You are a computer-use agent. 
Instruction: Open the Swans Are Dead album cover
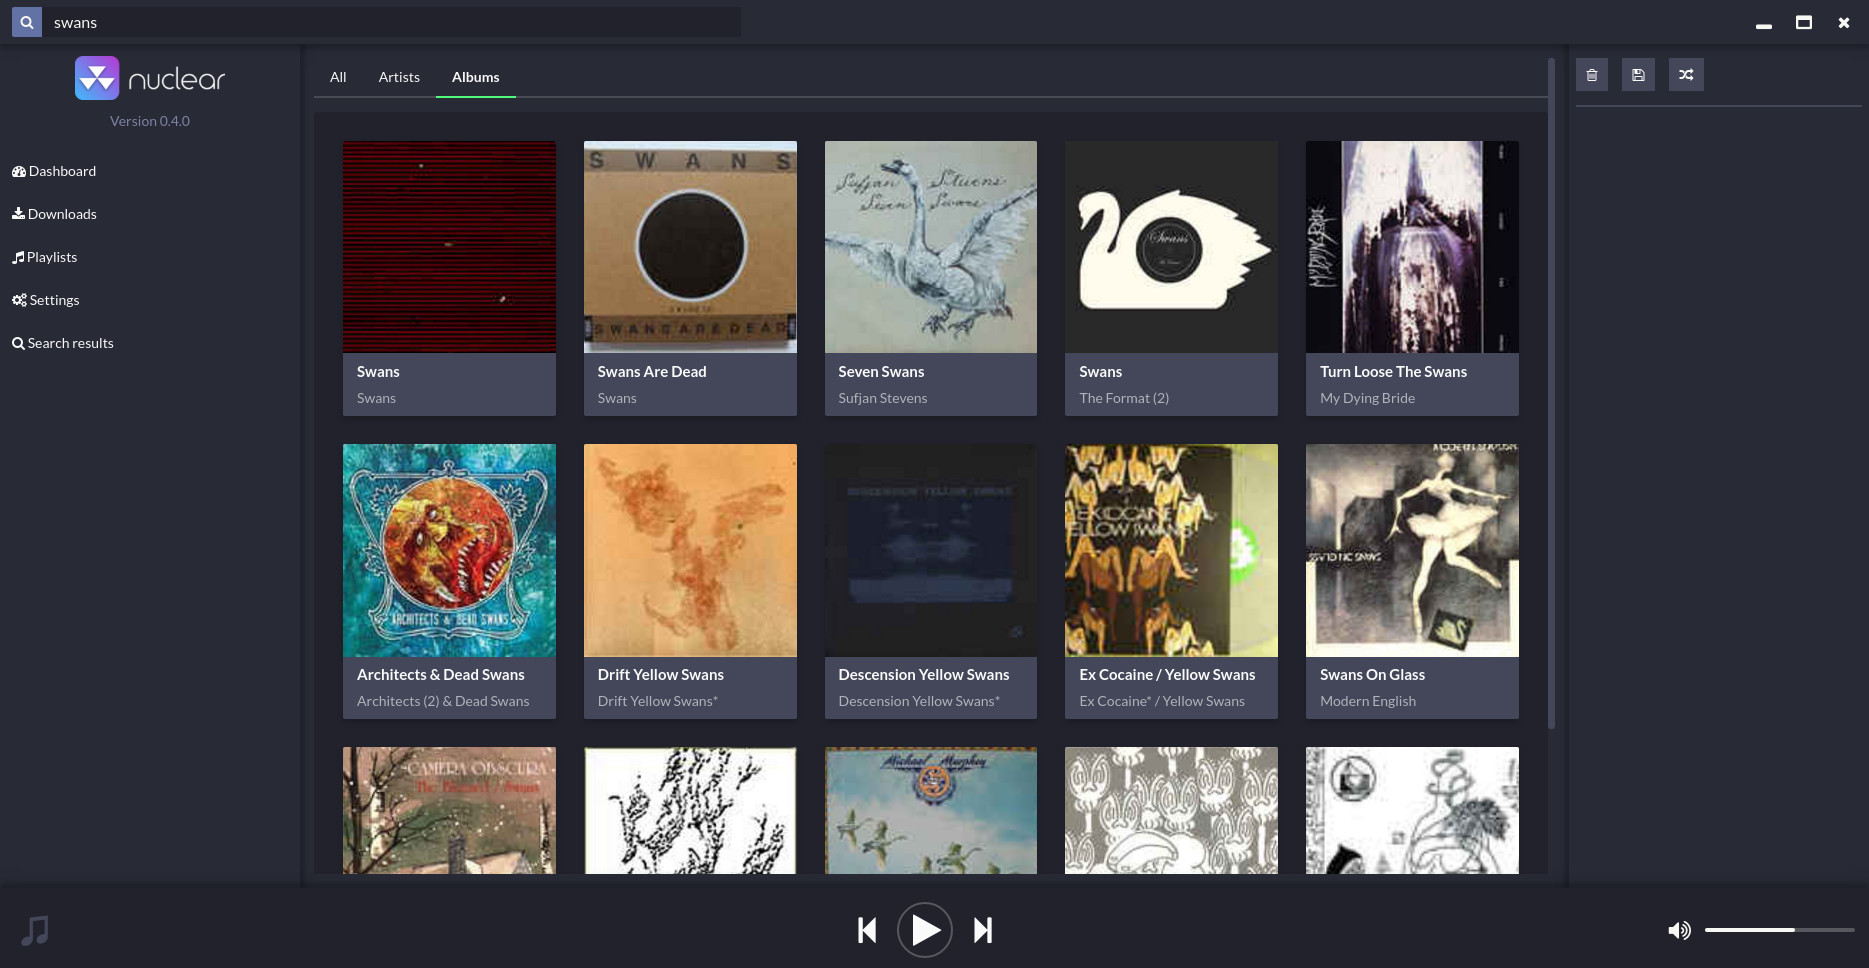coord(690,247)
